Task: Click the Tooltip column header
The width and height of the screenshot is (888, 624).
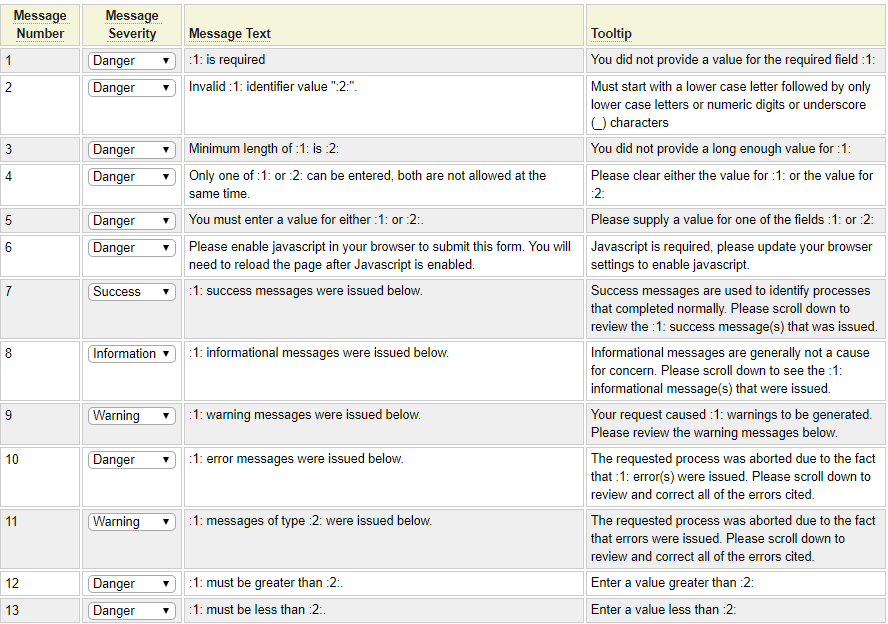Action: click(x=610, y=34)
